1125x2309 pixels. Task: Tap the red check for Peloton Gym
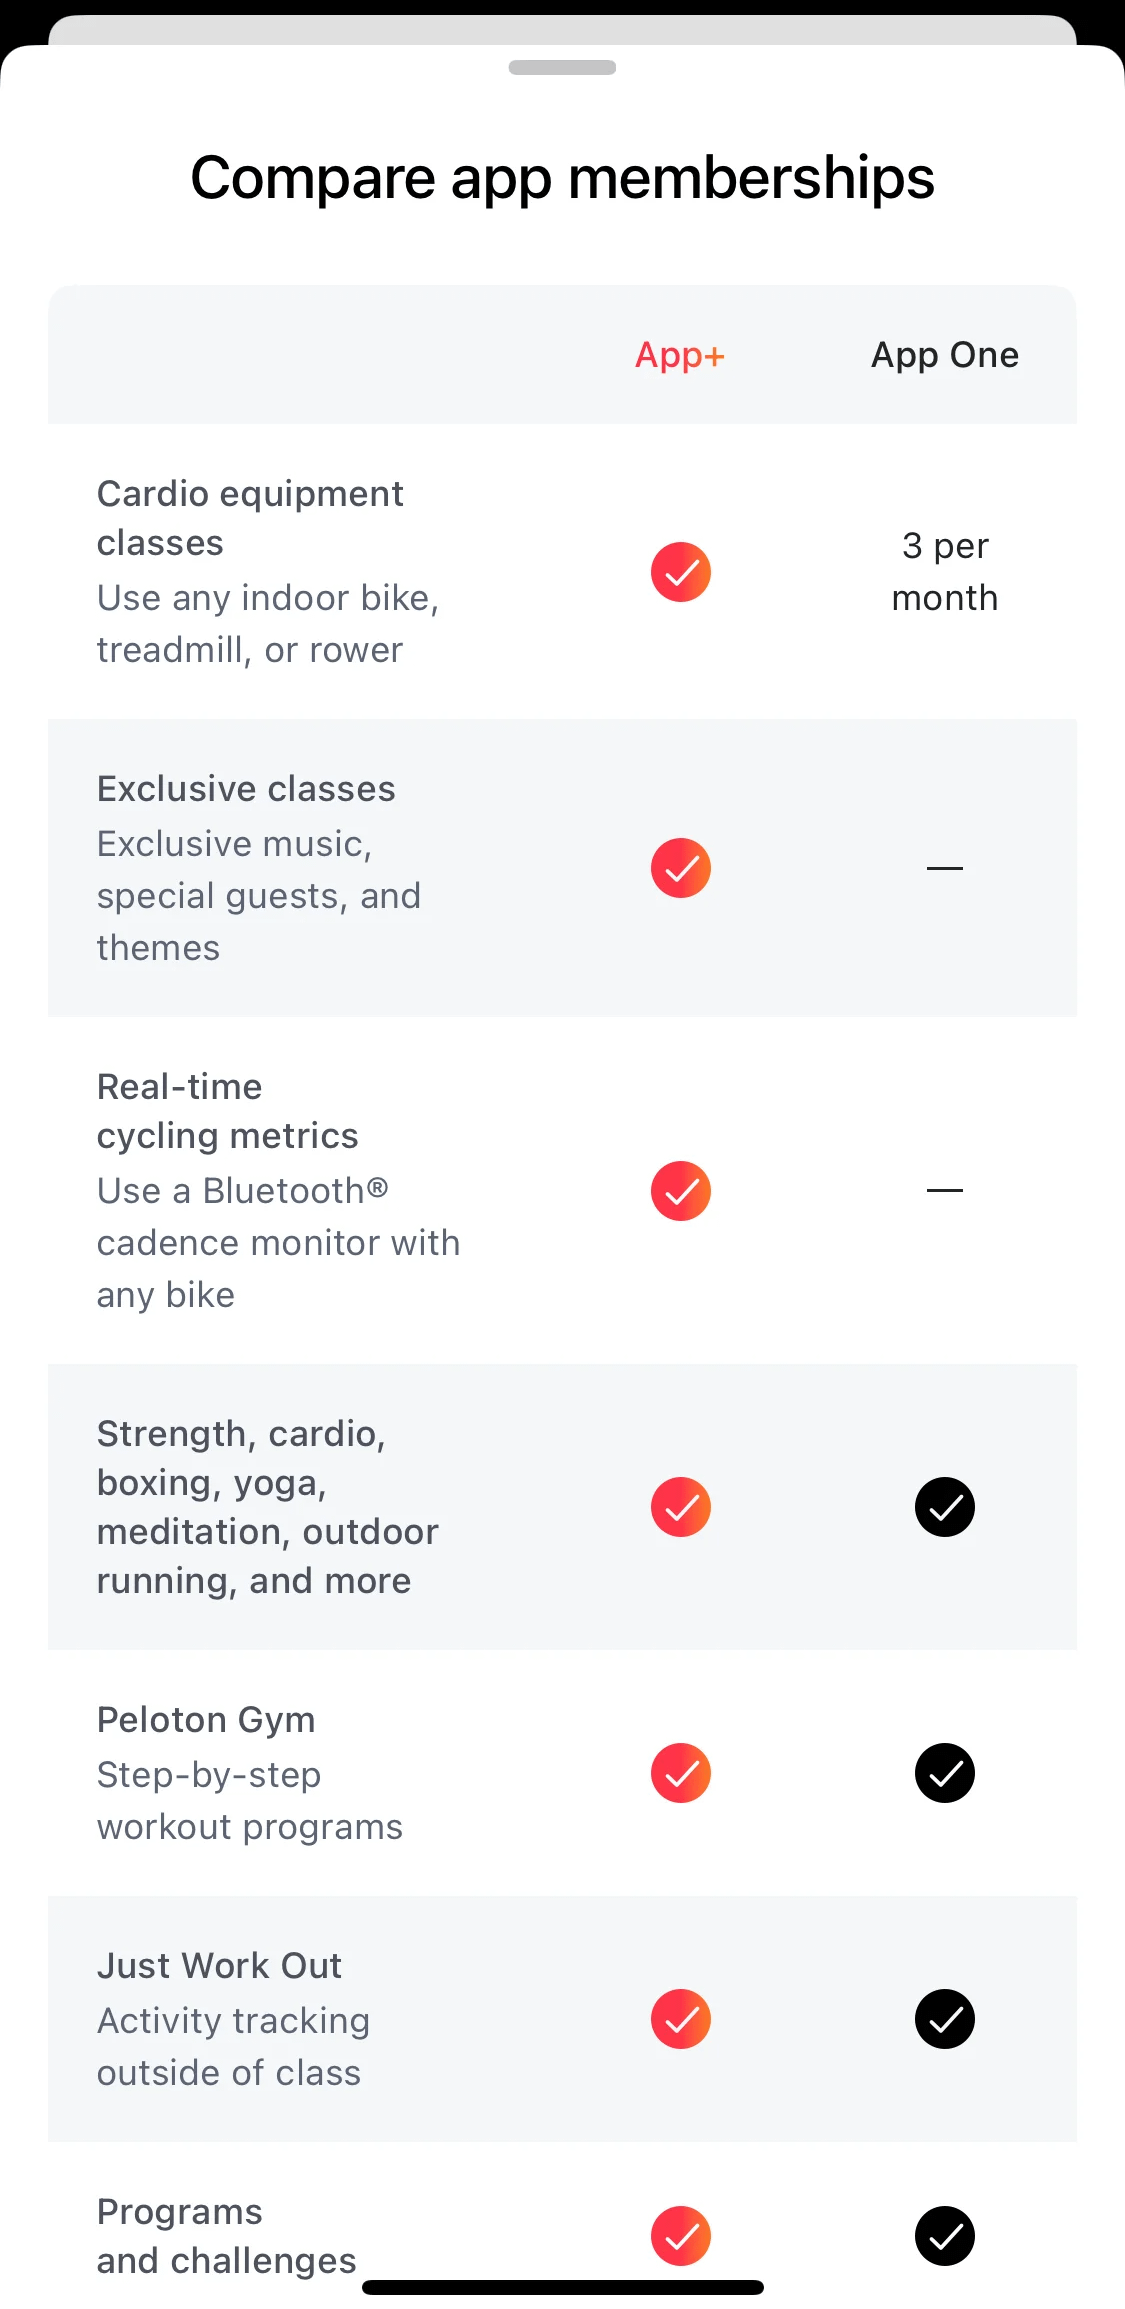coord(681,1773)
